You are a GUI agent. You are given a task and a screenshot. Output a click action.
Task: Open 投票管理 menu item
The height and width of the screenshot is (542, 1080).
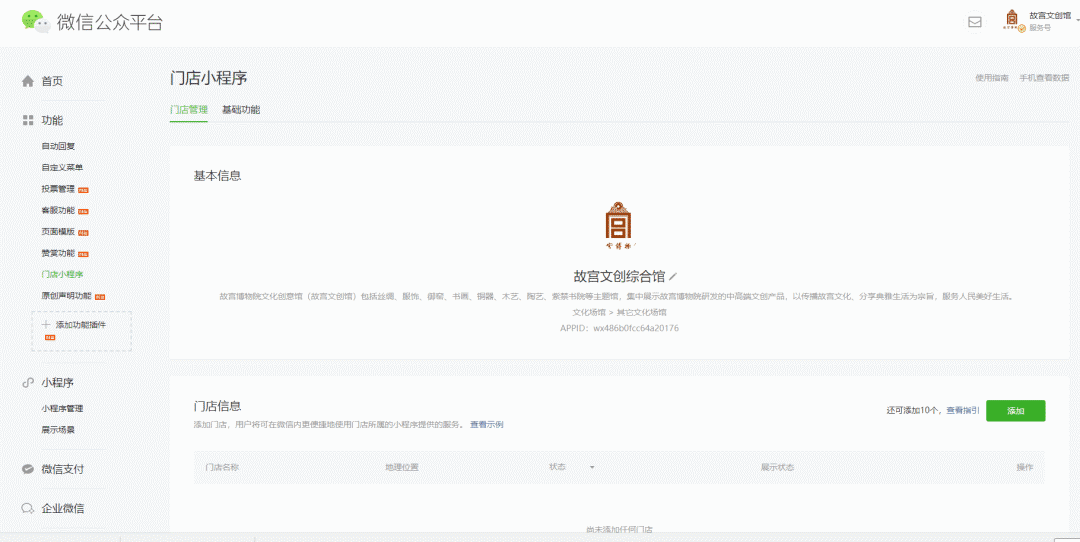58,189
